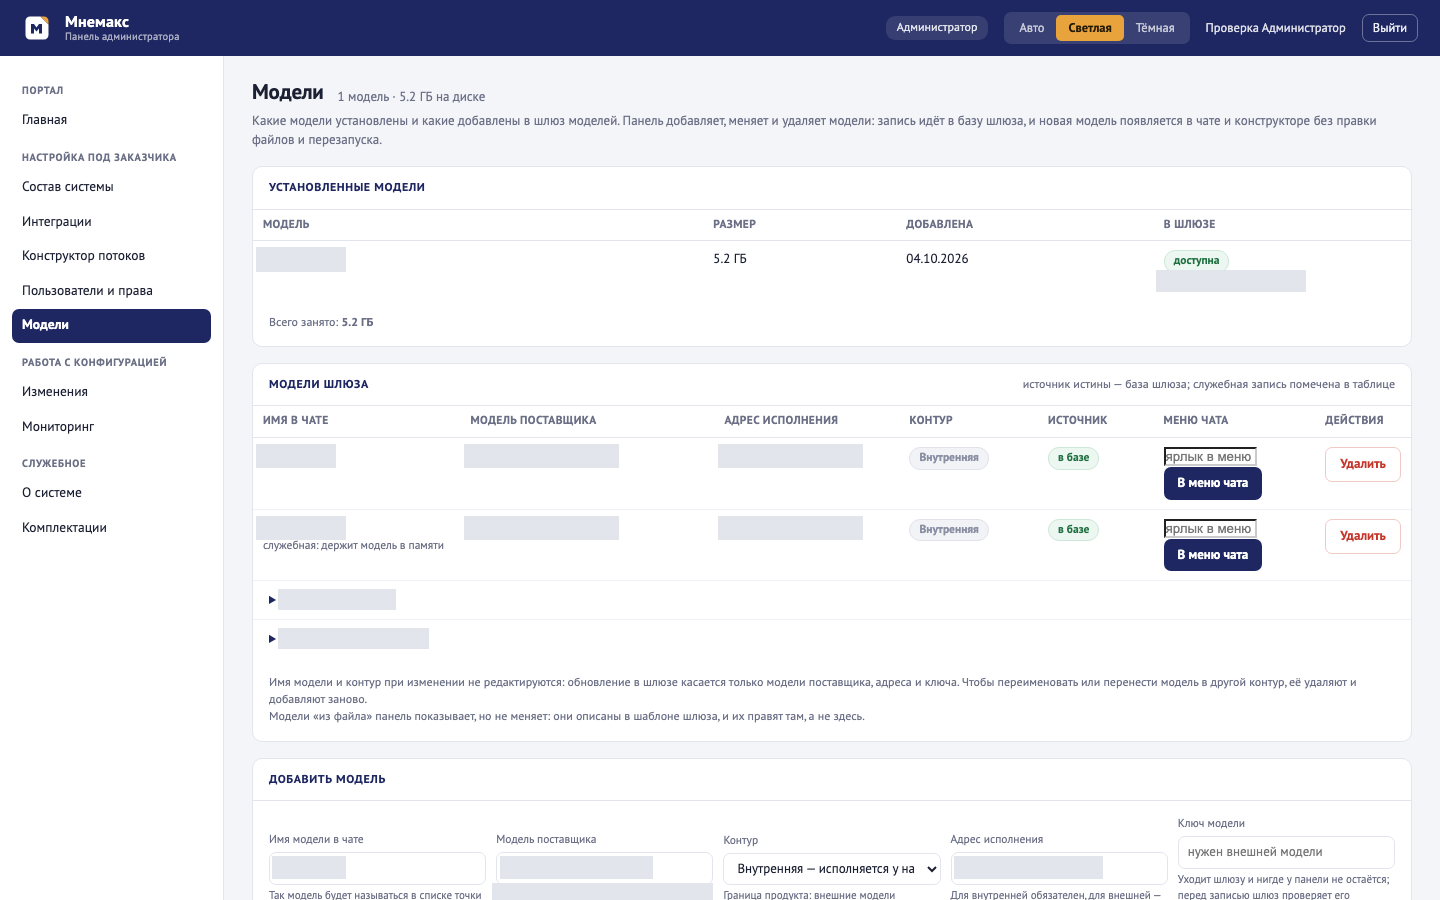The height and width of the screenshot is (900, 1440).
Task: Open О системе
Action: [111, 493]
